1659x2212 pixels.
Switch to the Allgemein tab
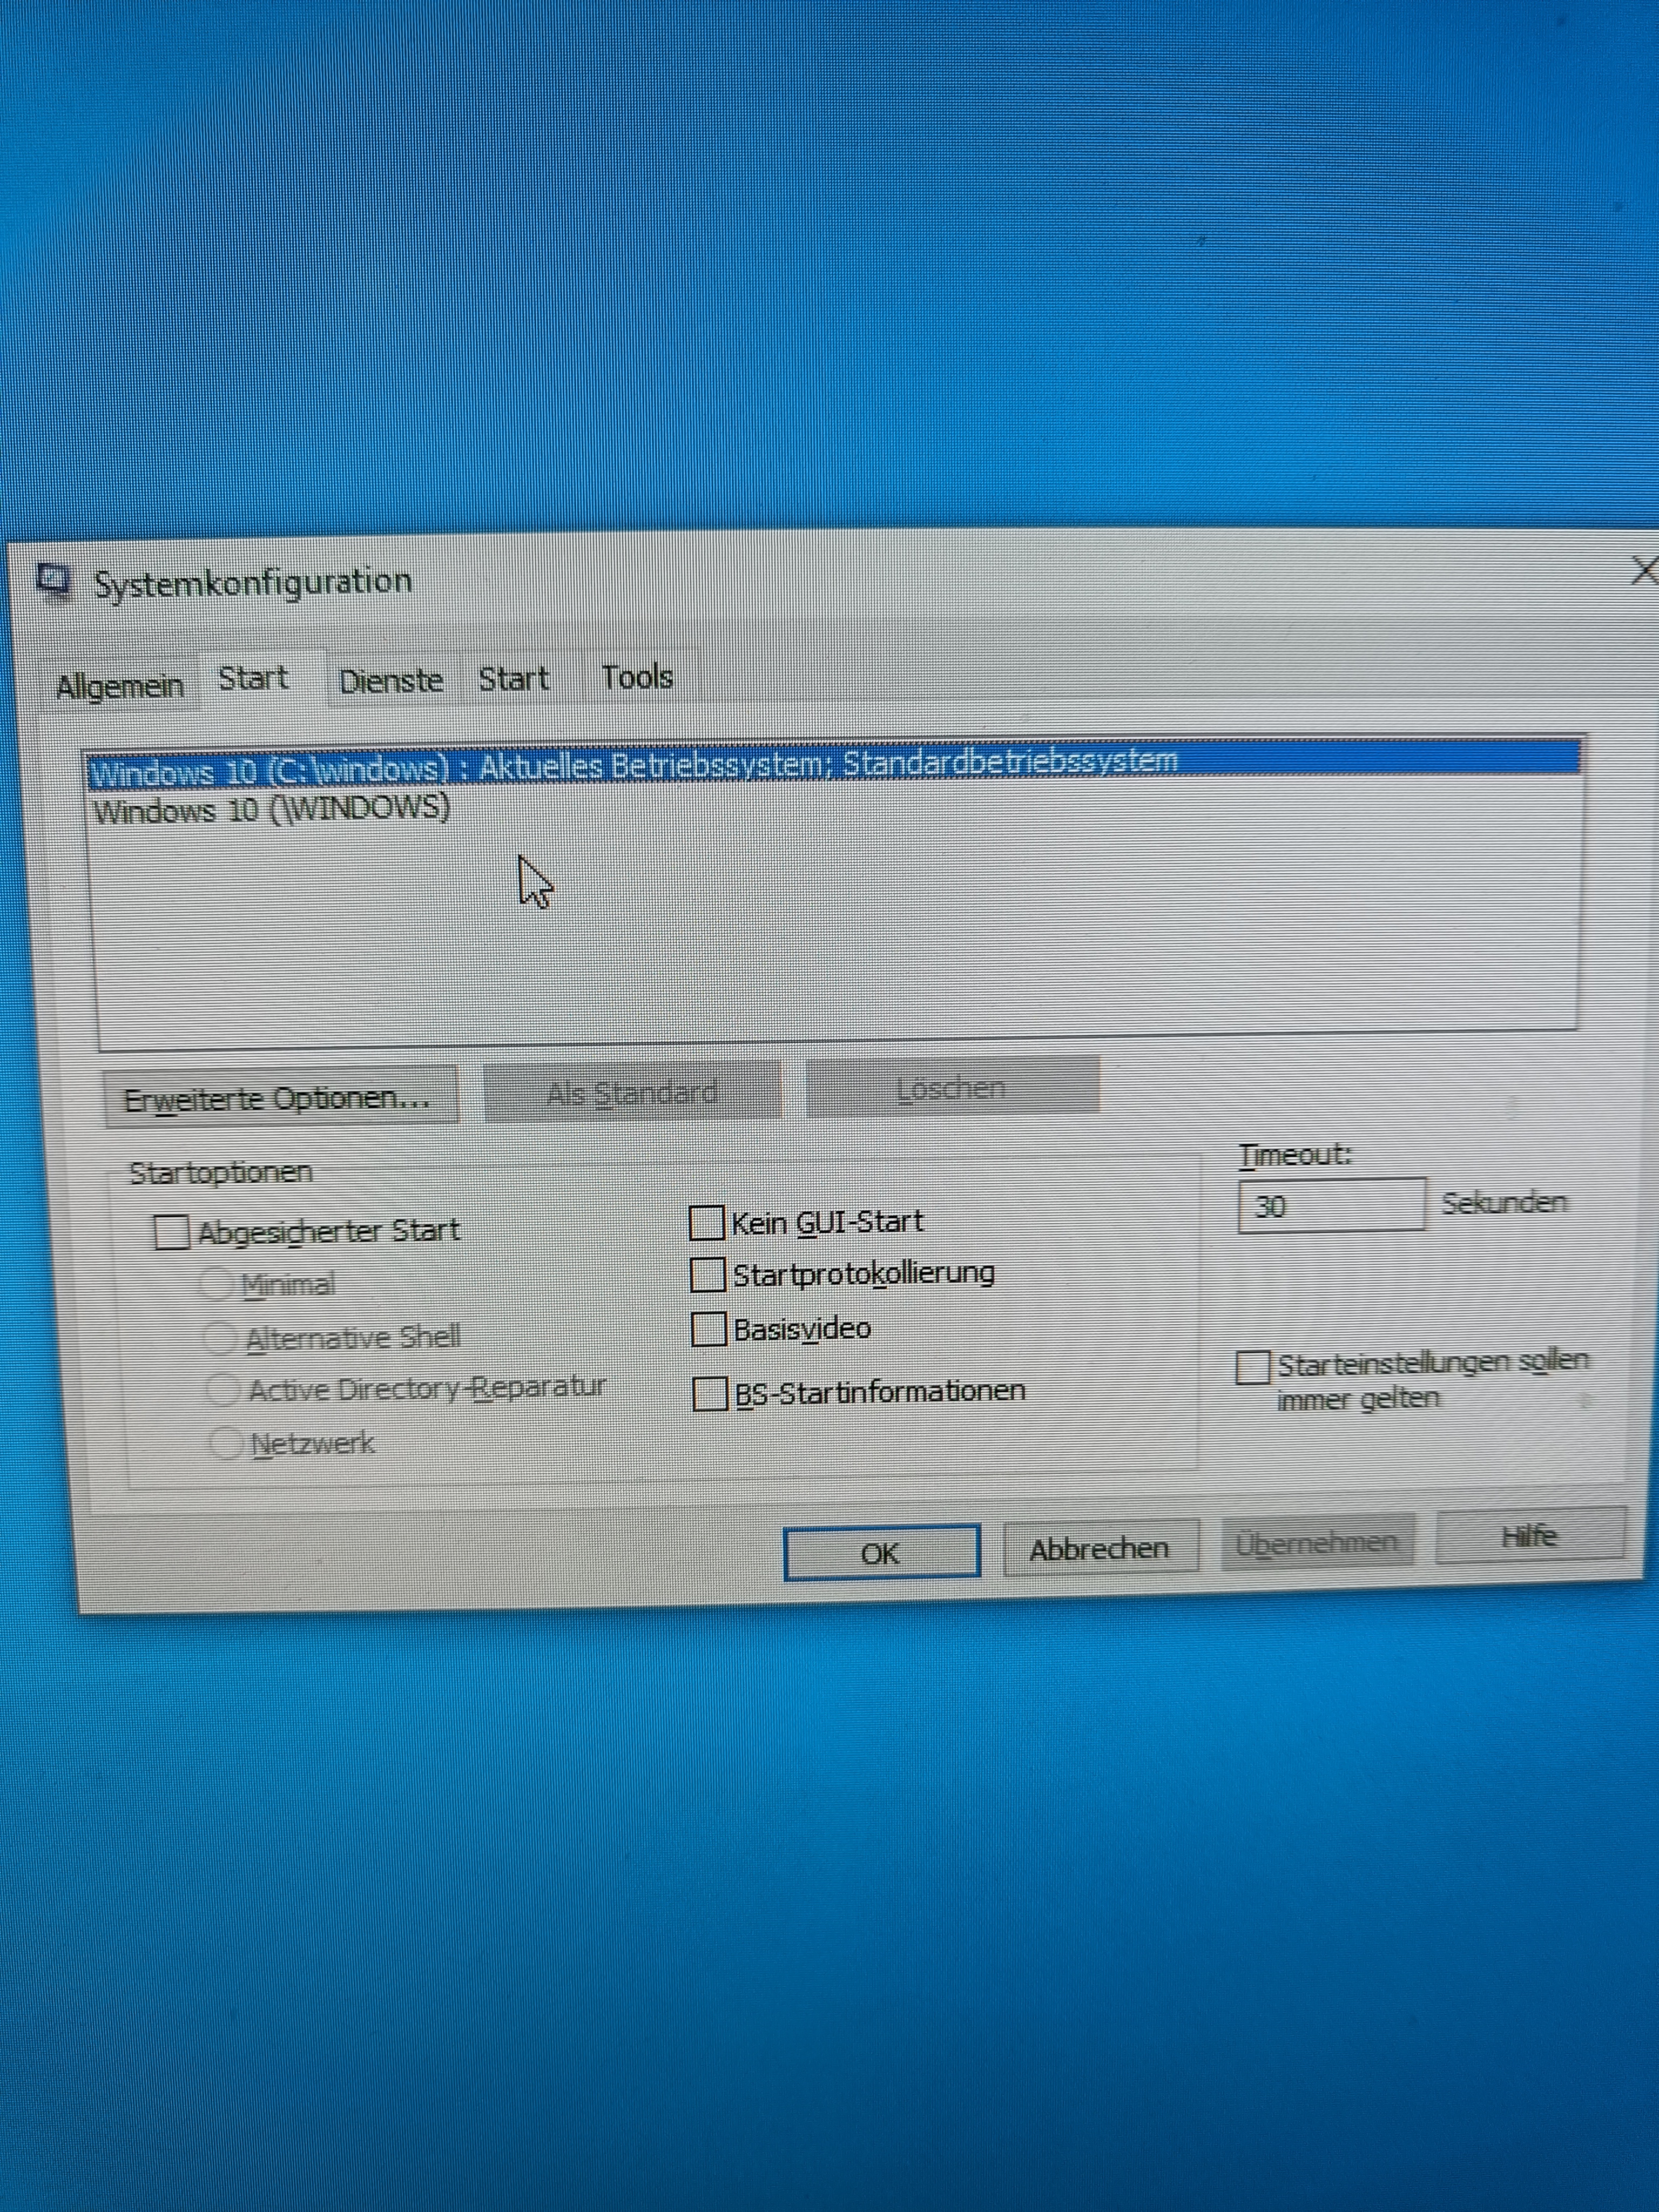(x=120, y=686)
